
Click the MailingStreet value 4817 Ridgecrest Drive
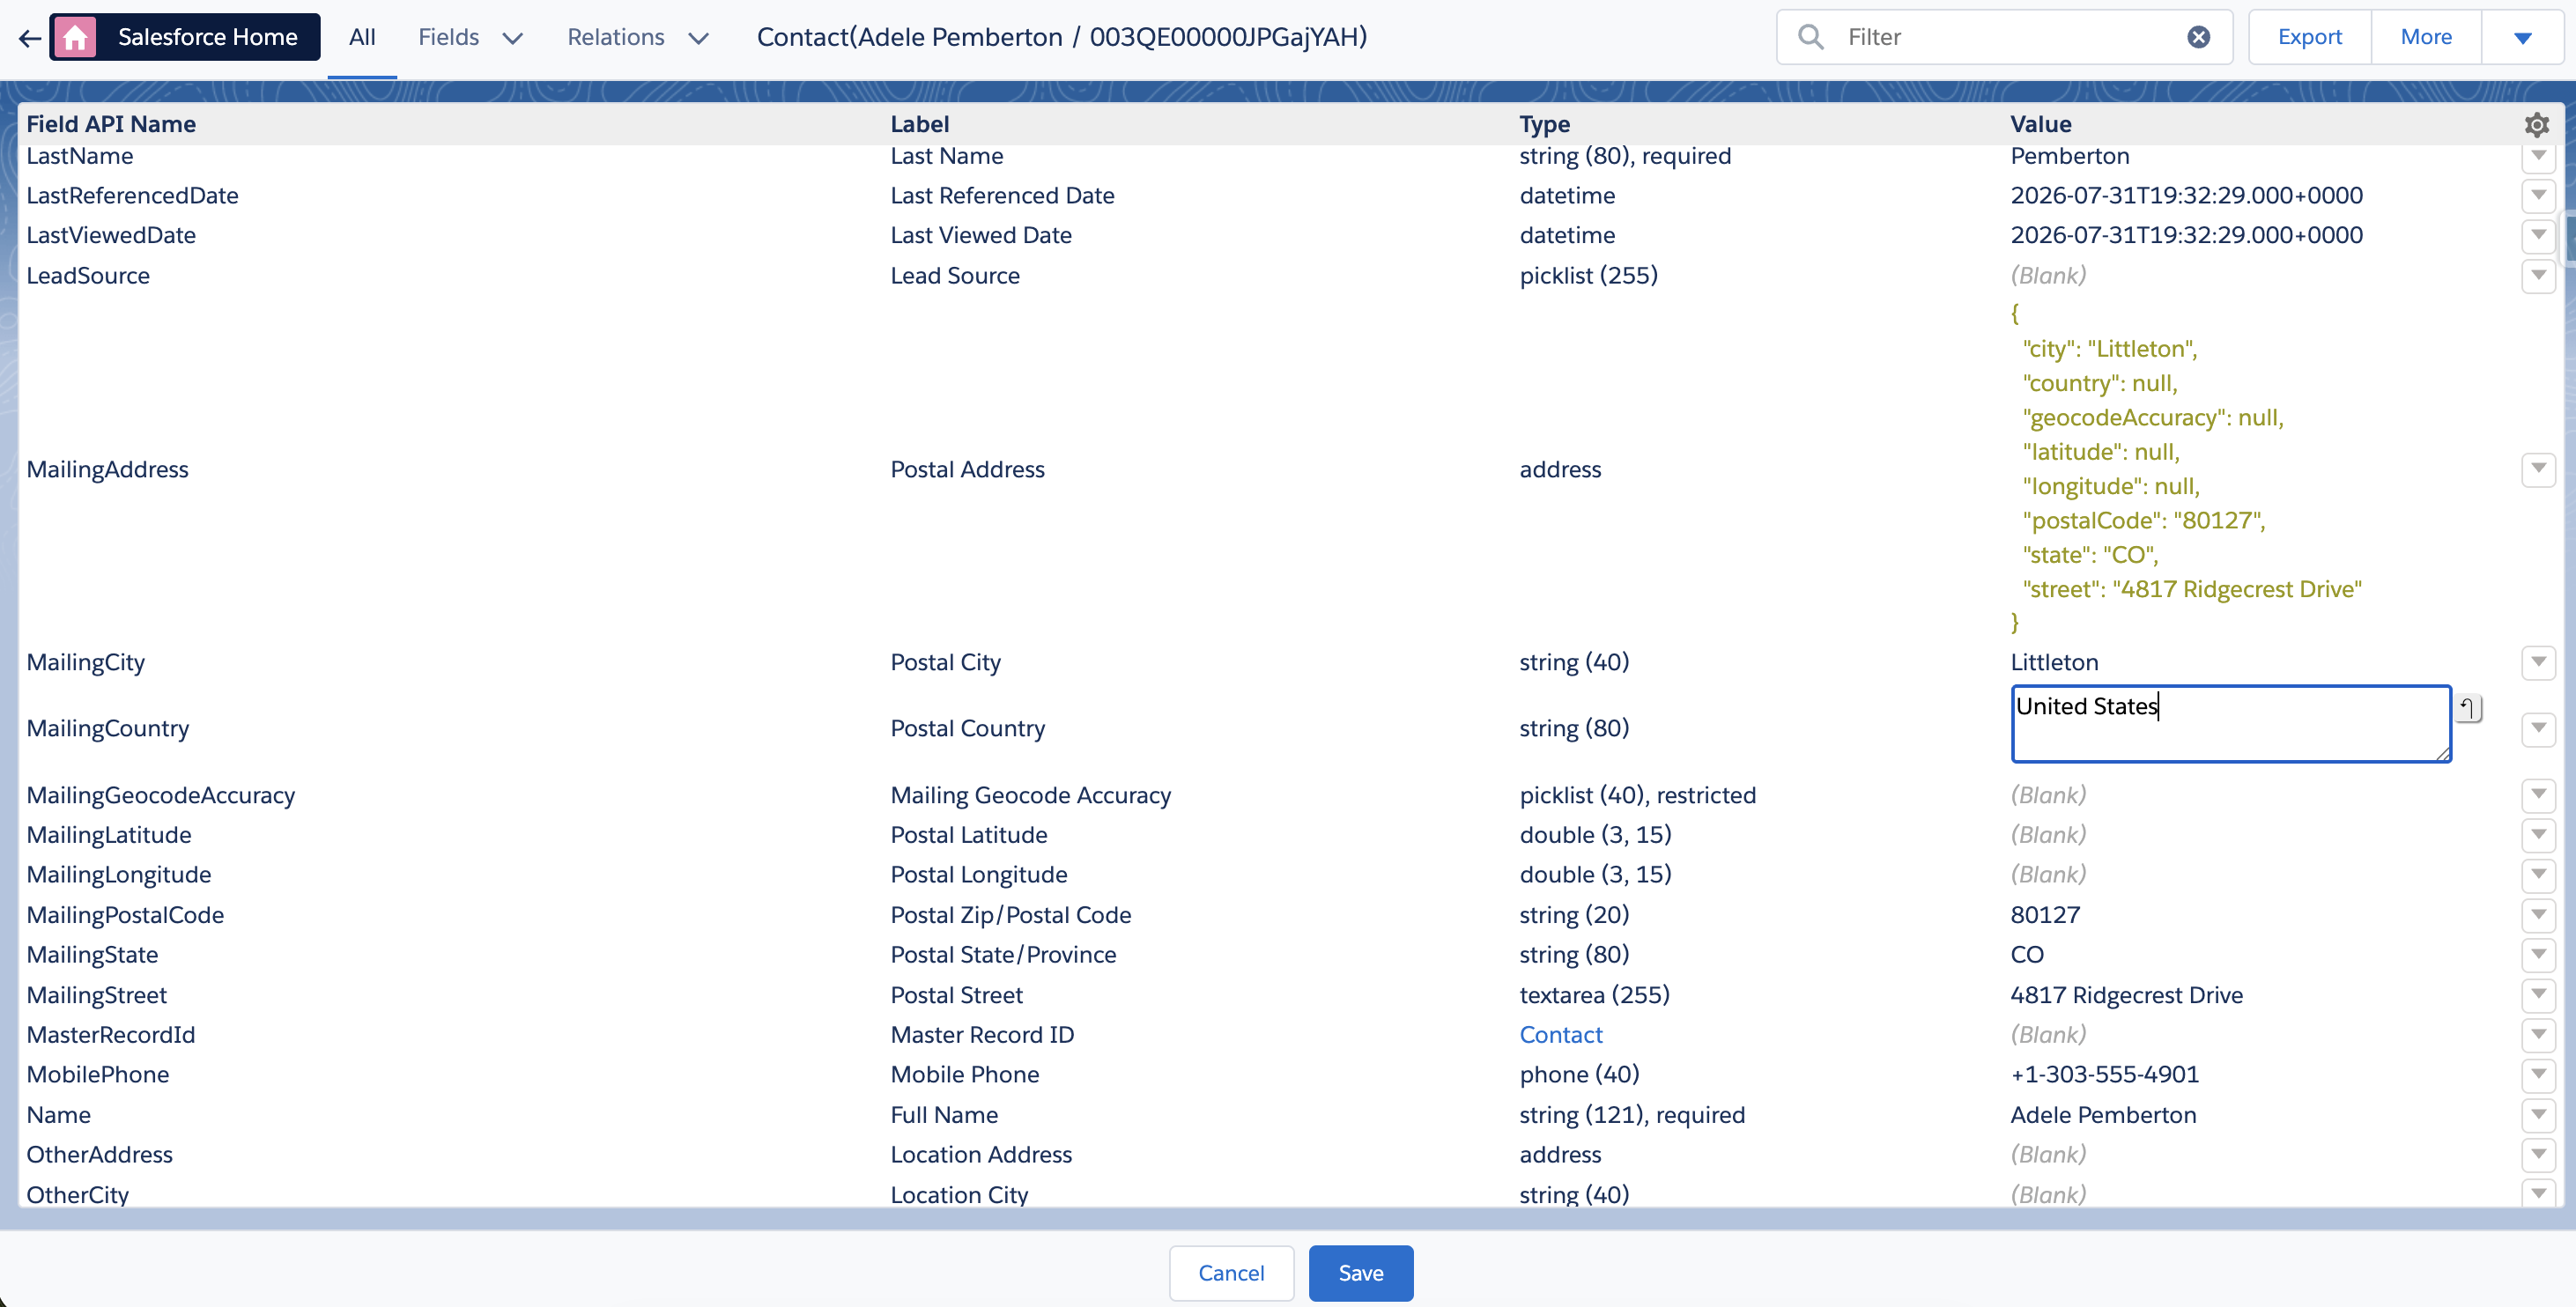point(2127,995)
